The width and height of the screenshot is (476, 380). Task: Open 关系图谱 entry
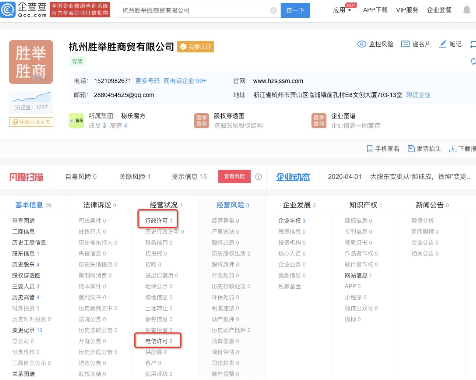click(x=23, y=374)
